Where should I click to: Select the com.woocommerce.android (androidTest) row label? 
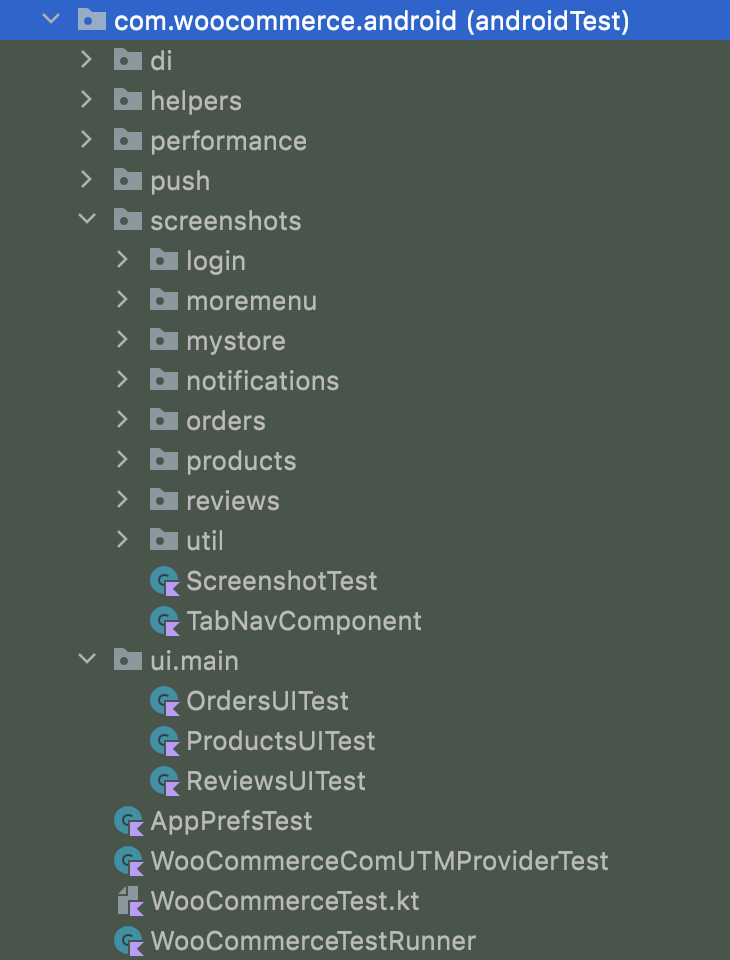pos(372,21)
